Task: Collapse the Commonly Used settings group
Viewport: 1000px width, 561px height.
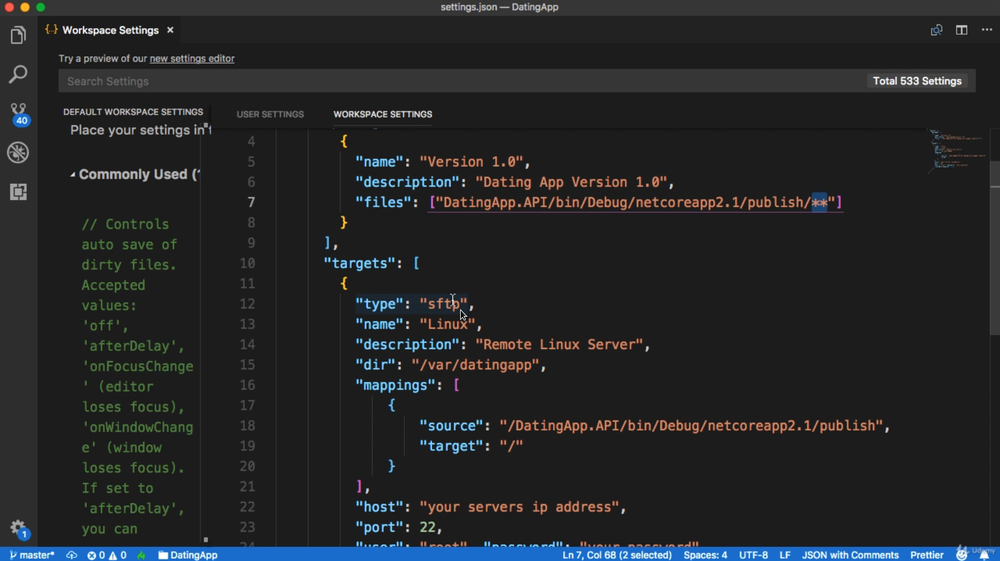Action: (73, 175)
